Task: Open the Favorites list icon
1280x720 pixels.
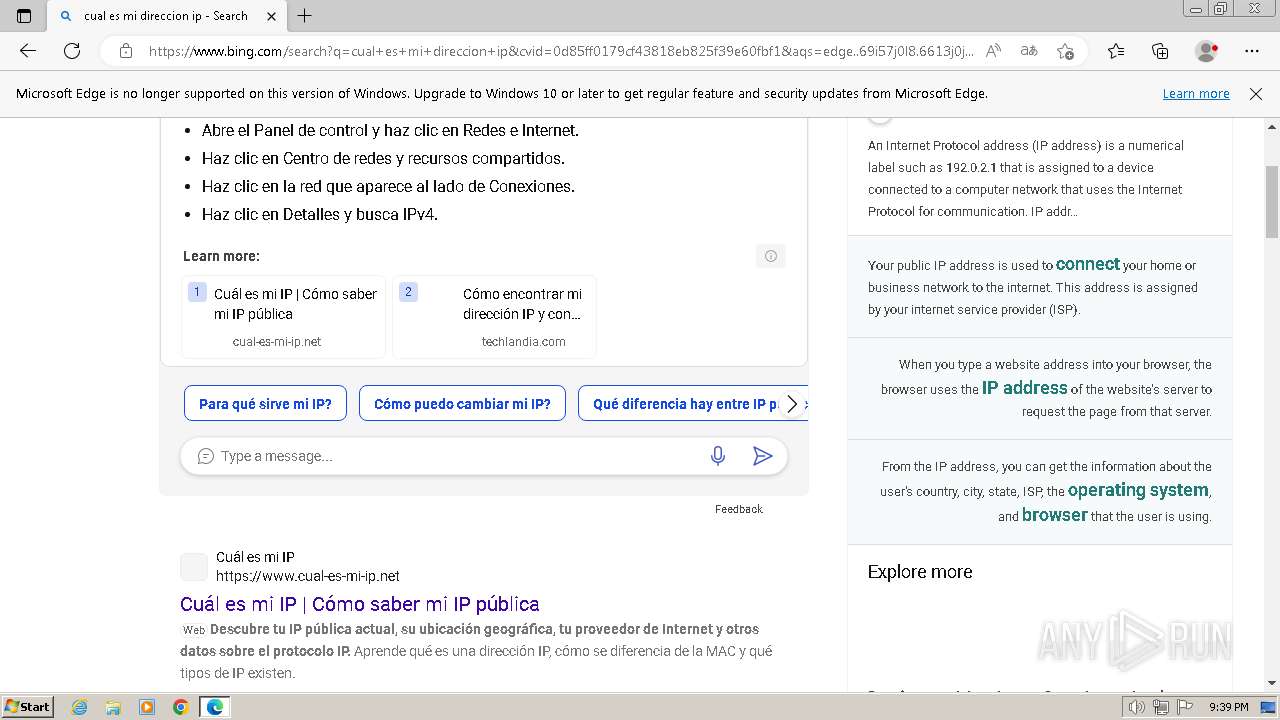Action: point(1116,51)
